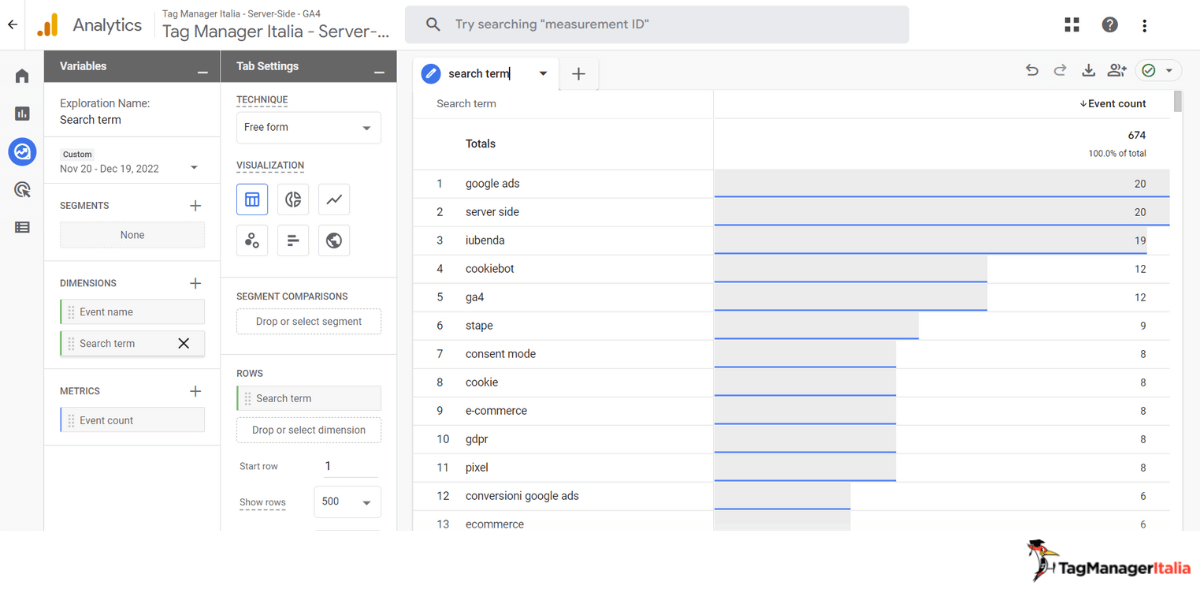Click the search bar at top
The height and width of the screenshot is (590, 1200).
click(x=656, y=24)
